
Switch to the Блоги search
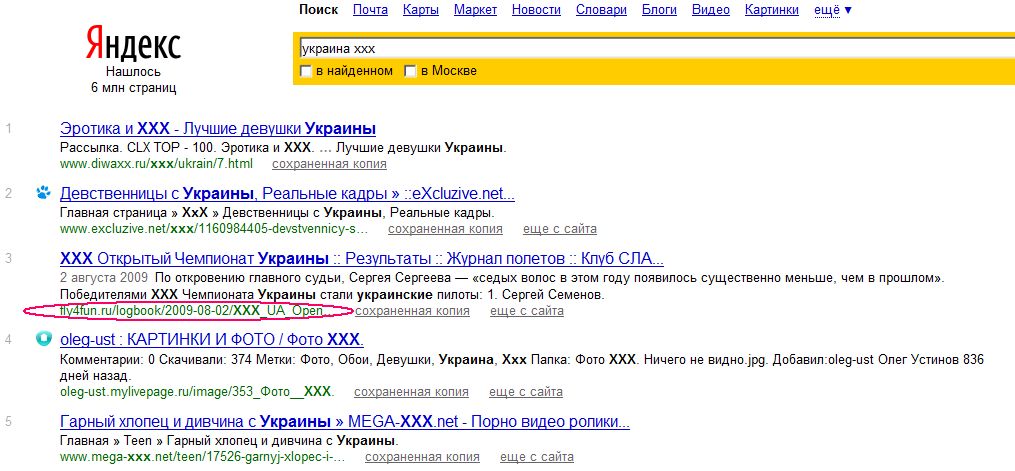(659, 10)
